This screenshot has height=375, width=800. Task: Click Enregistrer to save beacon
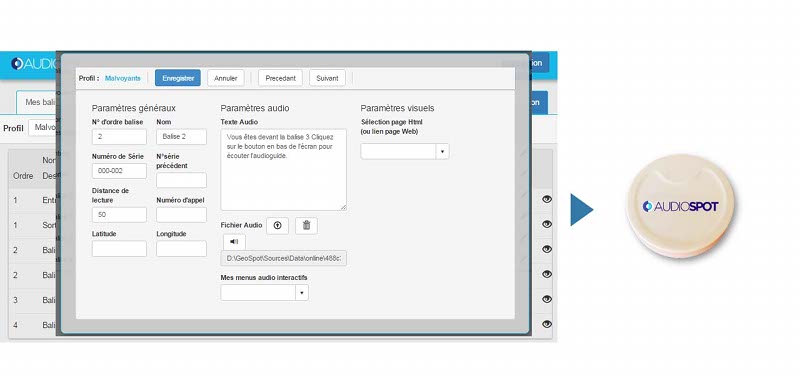tap(178, 78)
